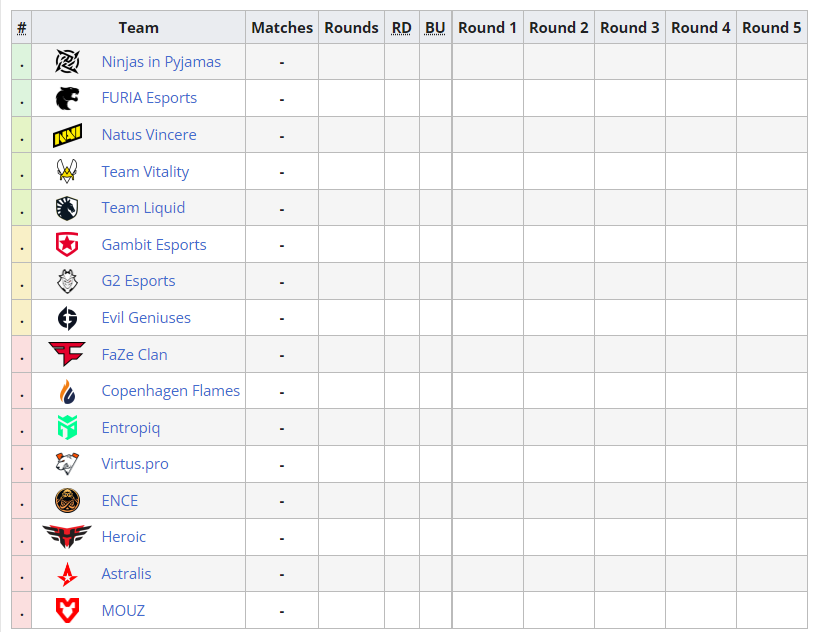Open the Entropiq team link
The height and width of the screenshot is (632, 824).
[131, 428]
